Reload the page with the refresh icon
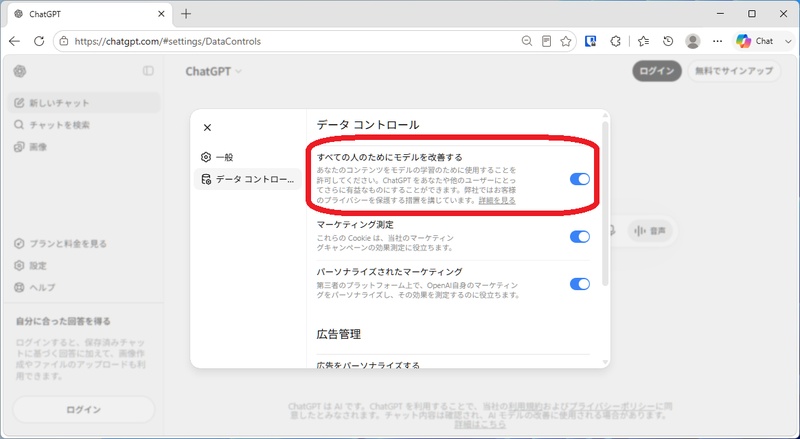Image resolution: width=800 pixels, height=439 pixels. (39, 41)
